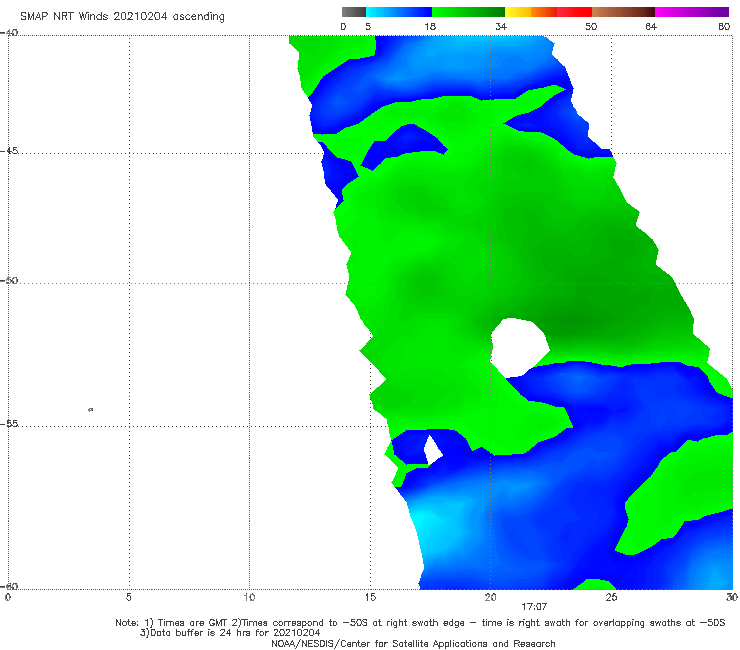Screen dimensions: 740x650
Task: Click the swath time label '17:07'
Action: coord(534,607)
